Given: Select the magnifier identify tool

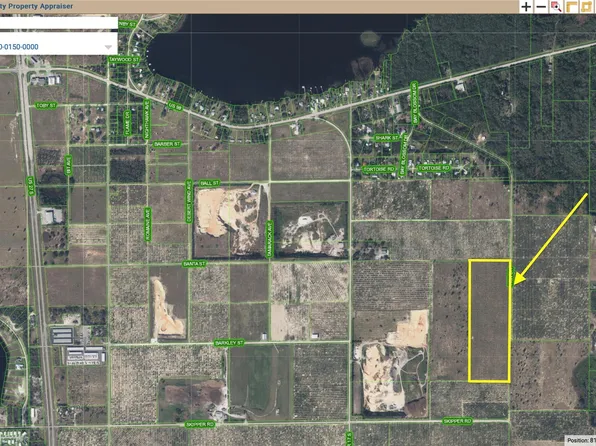Looking at the screenshot, I should click(x=556, y=7).
